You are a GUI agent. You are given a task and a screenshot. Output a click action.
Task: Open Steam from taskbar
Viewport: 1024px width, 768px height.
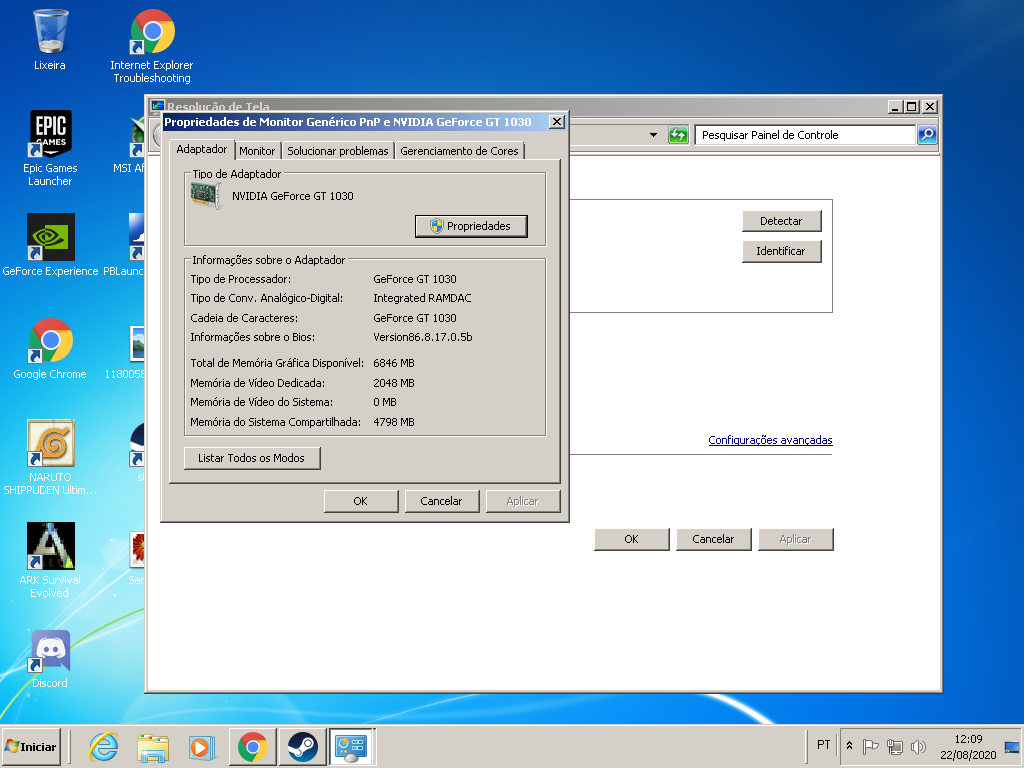pos(302,746)
